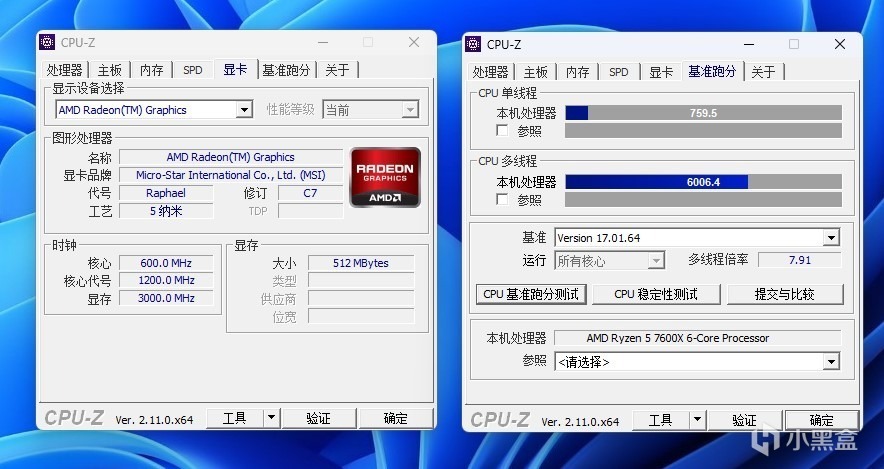This screenshot has width=884, height=469.
Task: Click 确定 button in right window
Action: (821, 419)
